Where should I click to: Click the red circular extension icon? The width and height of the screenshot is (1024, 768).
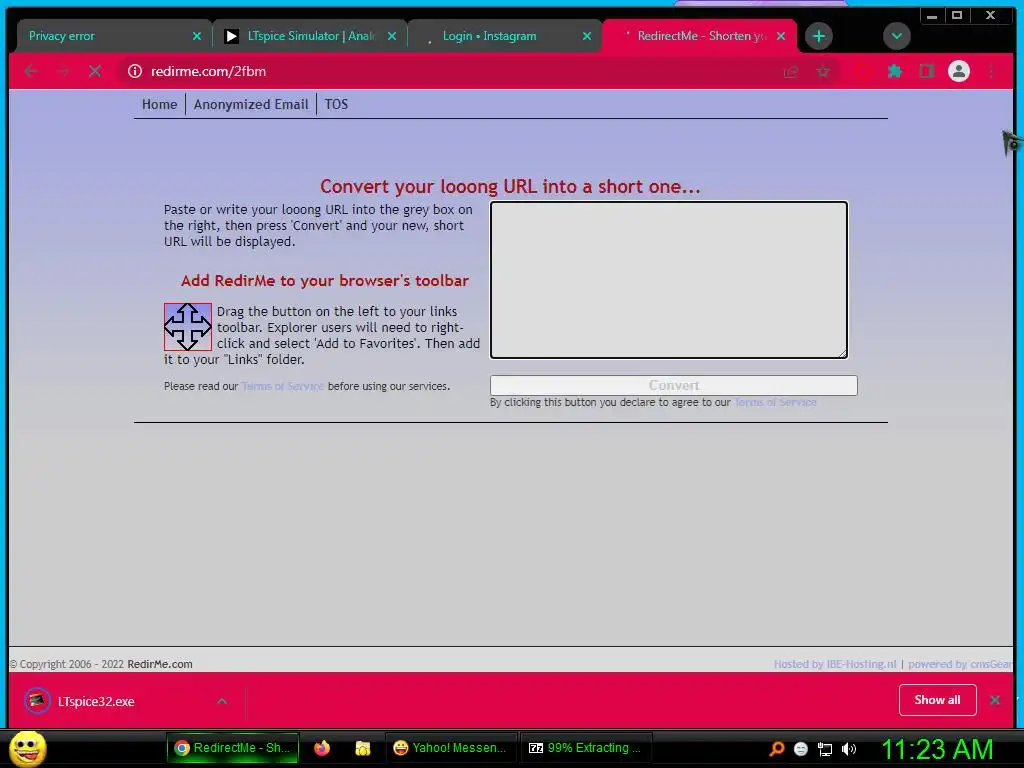[863, 71]
